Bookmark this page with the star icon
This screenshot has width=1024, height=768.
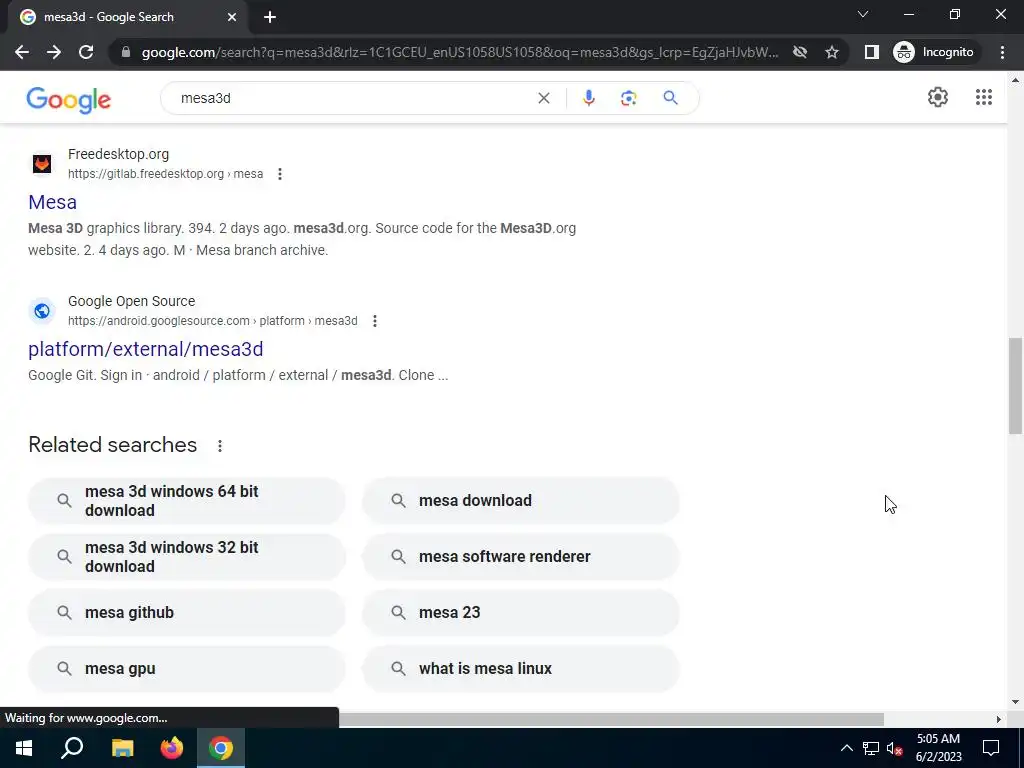tap(831, 52)
